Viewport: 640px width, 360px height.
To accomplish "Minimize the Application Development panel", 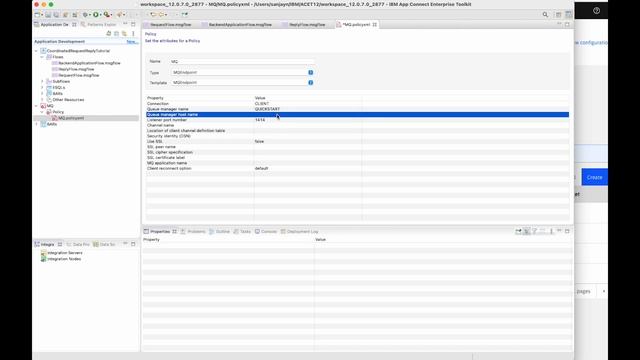I will [125, 24].
